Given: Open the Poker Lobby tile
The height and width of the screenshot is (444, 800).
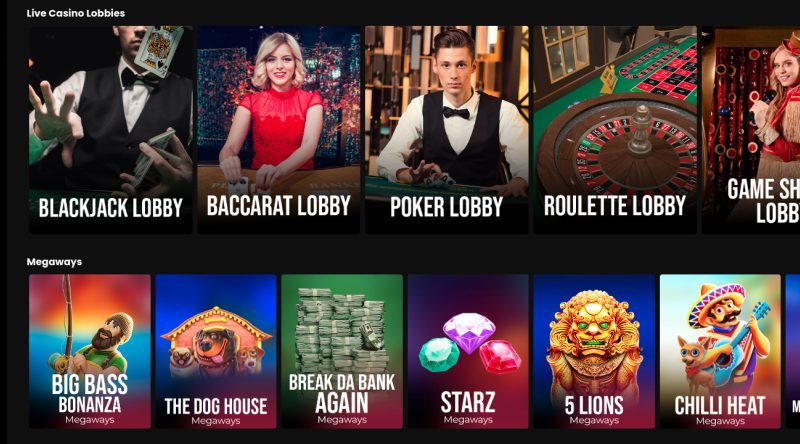Looking at the screenshot, I should click(x=446, y=130).
